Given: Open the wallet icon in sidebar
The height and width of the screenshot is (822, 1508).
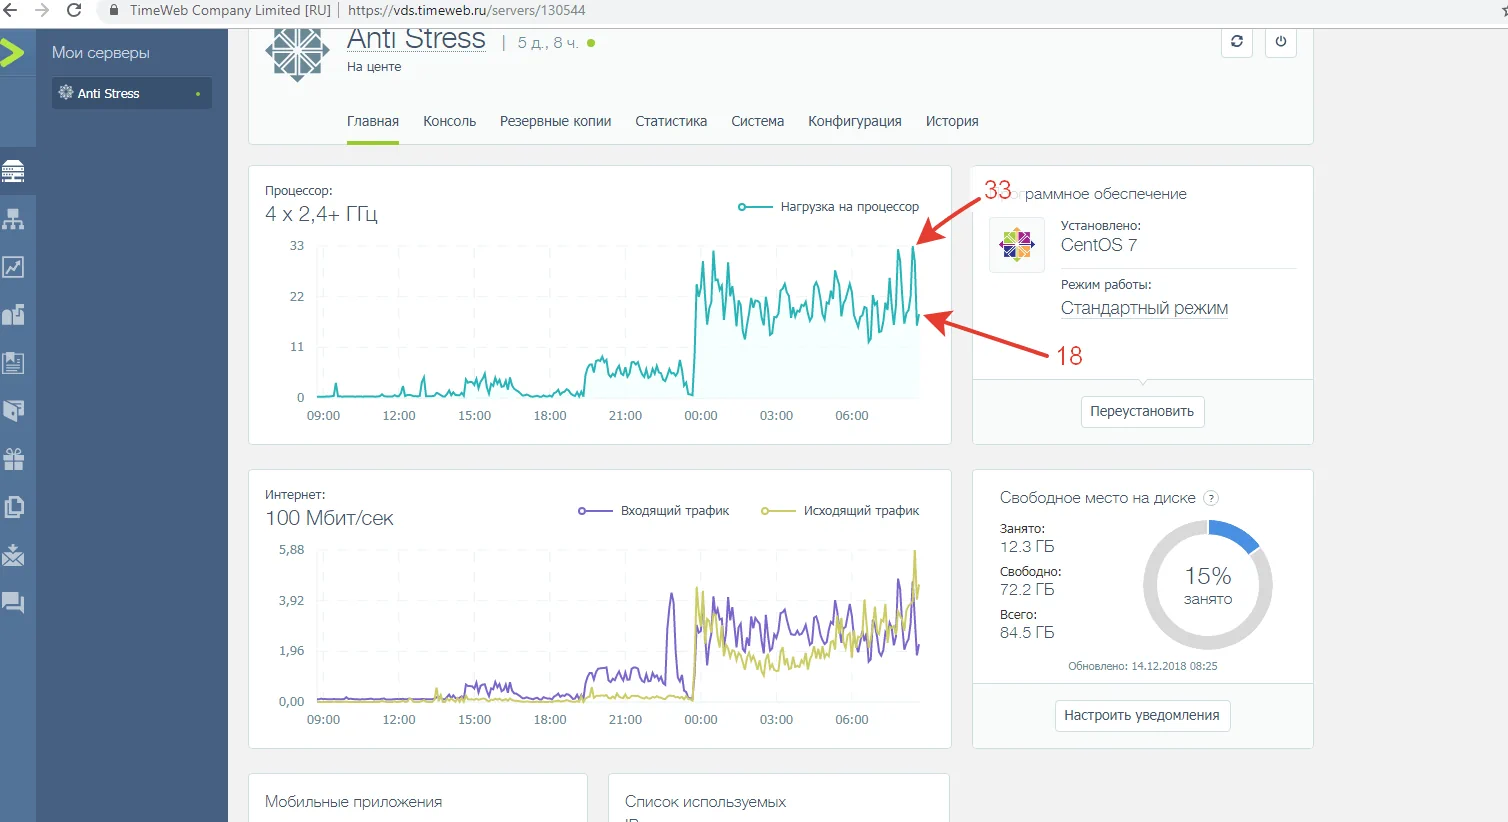Looking at the screenshot, I should coord(13,411).
